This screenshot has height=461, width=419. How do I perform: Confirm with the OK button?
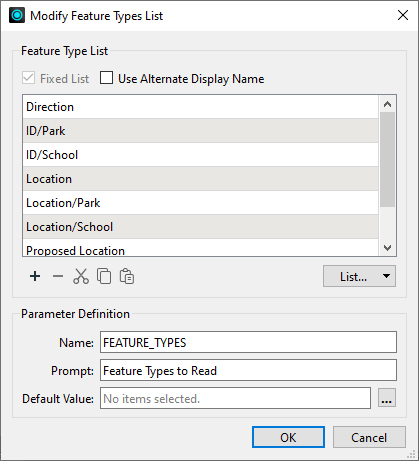tap(288, 437)
